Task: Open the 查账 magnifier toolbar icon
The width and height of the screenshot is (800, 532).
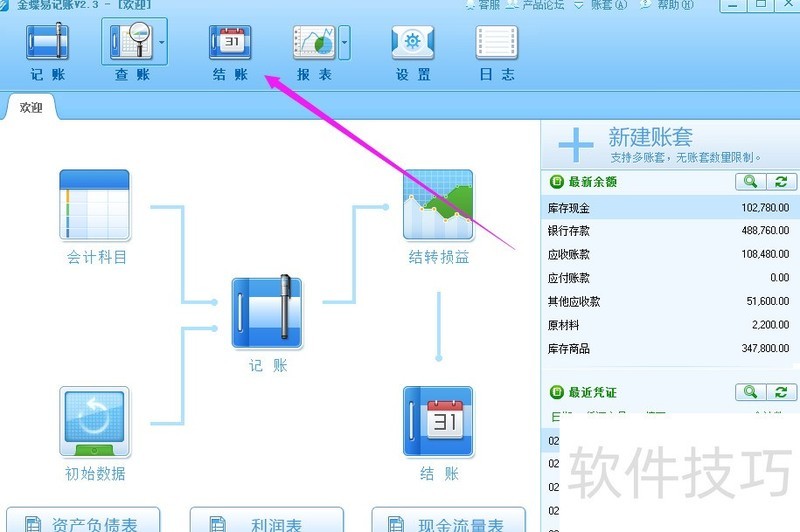Action: point(131,41)
